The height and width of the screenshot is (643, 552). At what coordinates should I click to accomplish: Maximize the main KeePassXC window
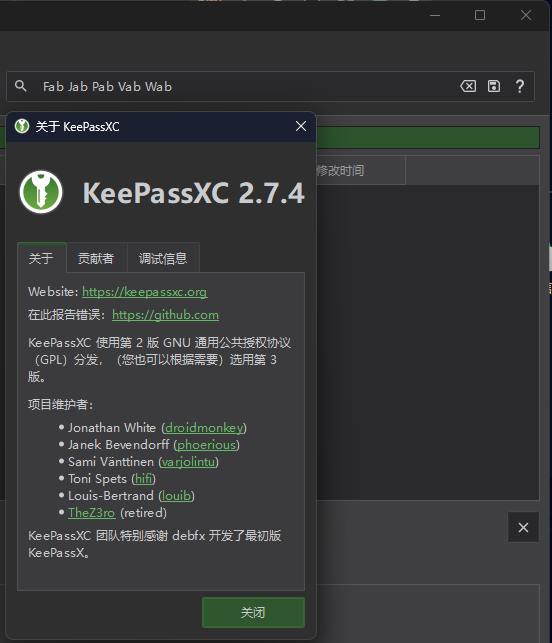tap(480, 16)
